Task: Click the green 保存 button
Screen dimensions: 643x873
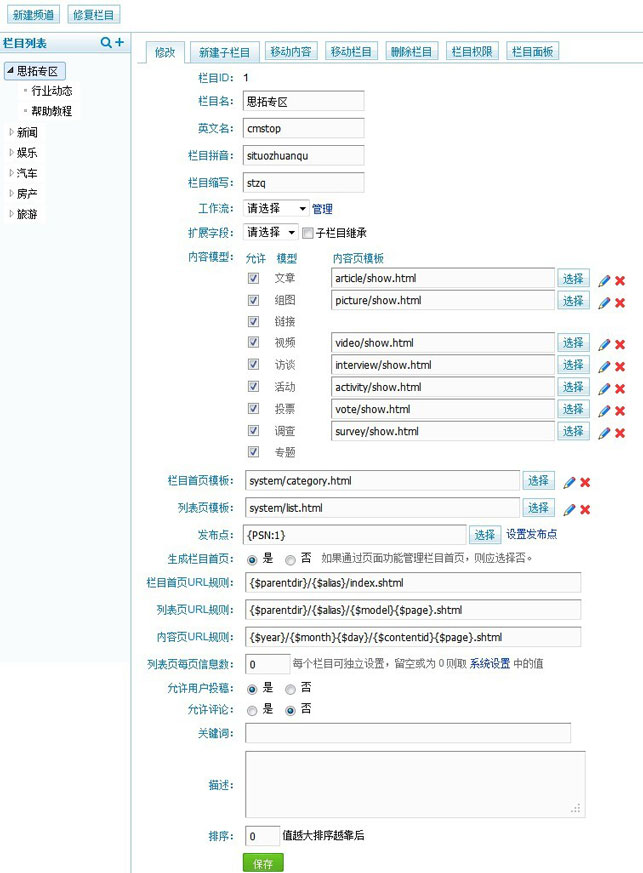Action: 263,863
